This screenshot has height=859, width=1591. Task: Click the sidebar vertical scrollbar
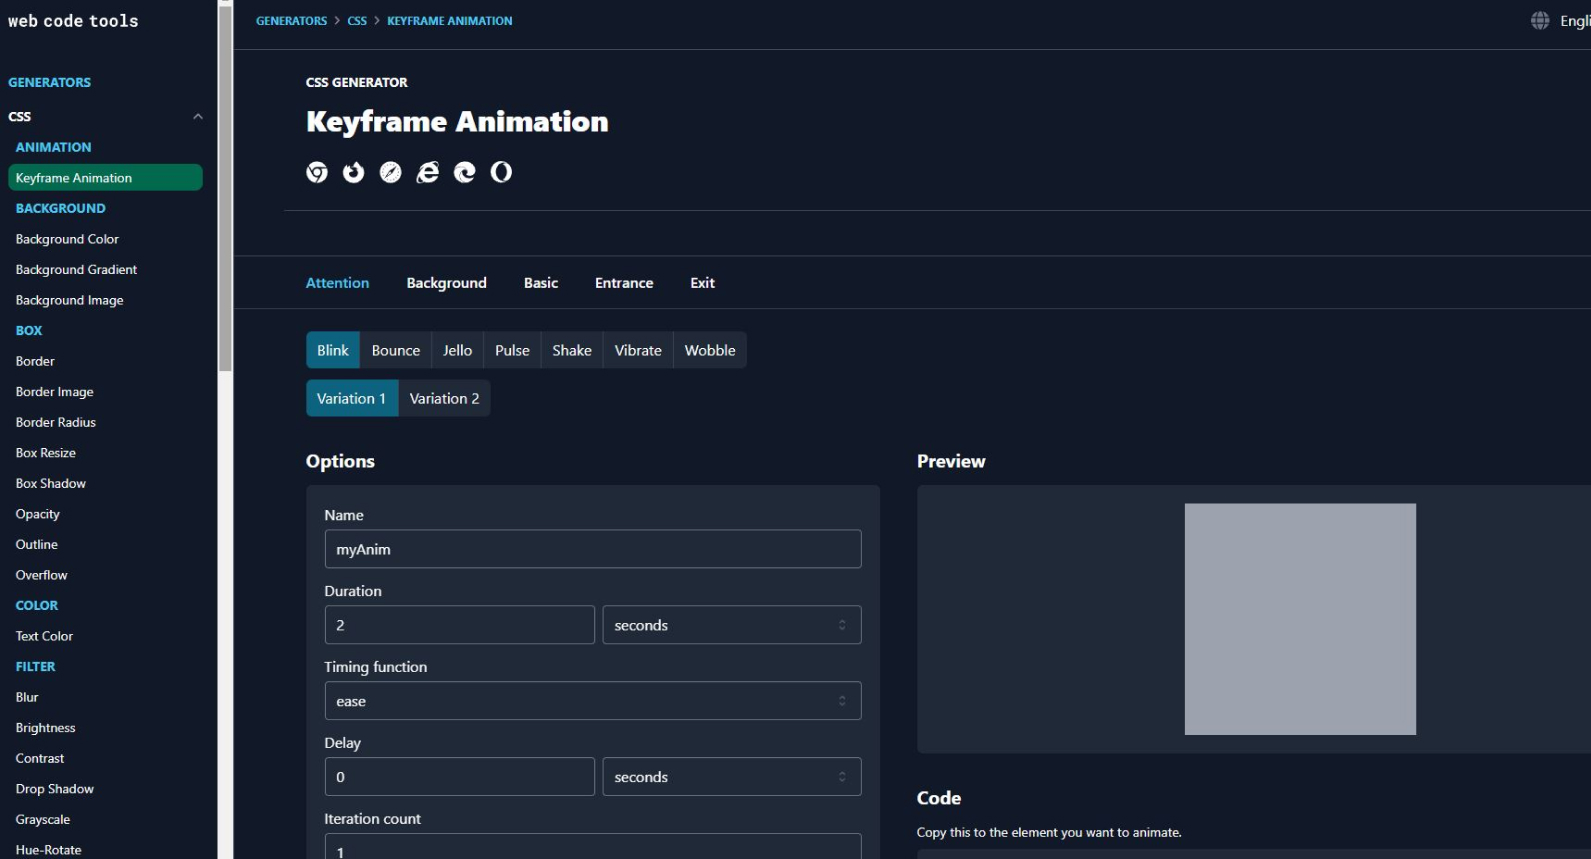225,188
